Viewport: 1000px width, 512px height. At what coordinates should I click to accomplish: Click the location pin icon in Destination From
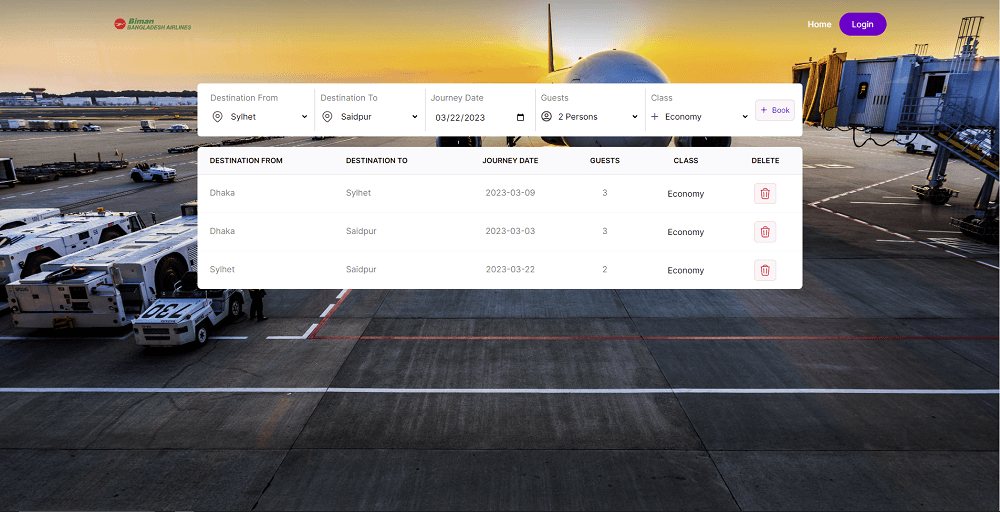coord(217,117)
